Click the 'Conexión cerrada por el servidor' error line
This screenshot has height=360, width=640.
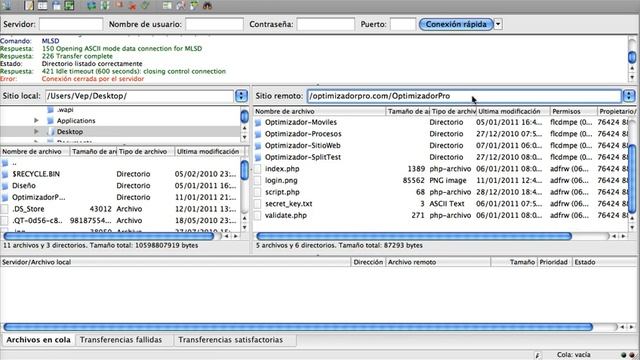(x=93, y=79)
